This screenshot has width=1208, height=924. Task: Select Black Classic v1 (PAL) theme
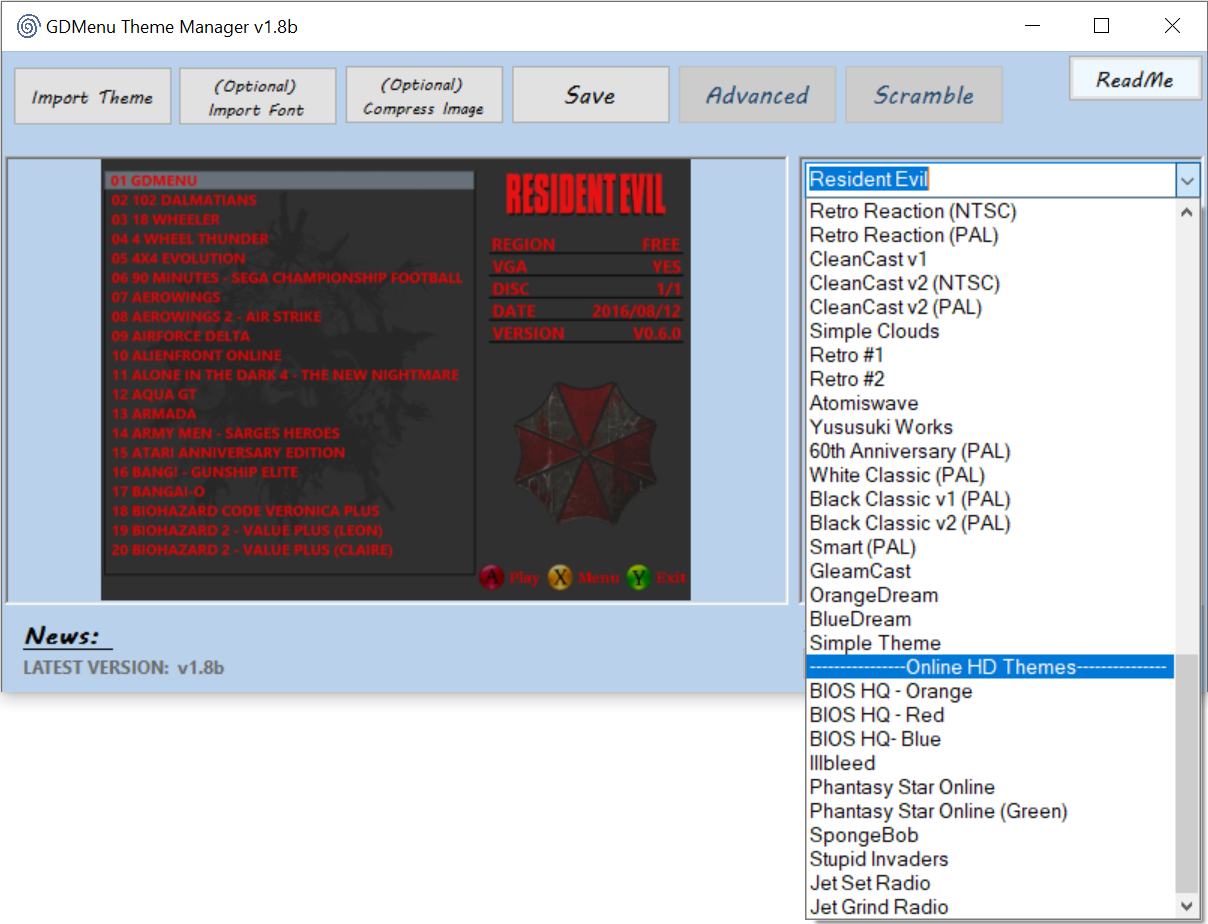click(990, 499)
